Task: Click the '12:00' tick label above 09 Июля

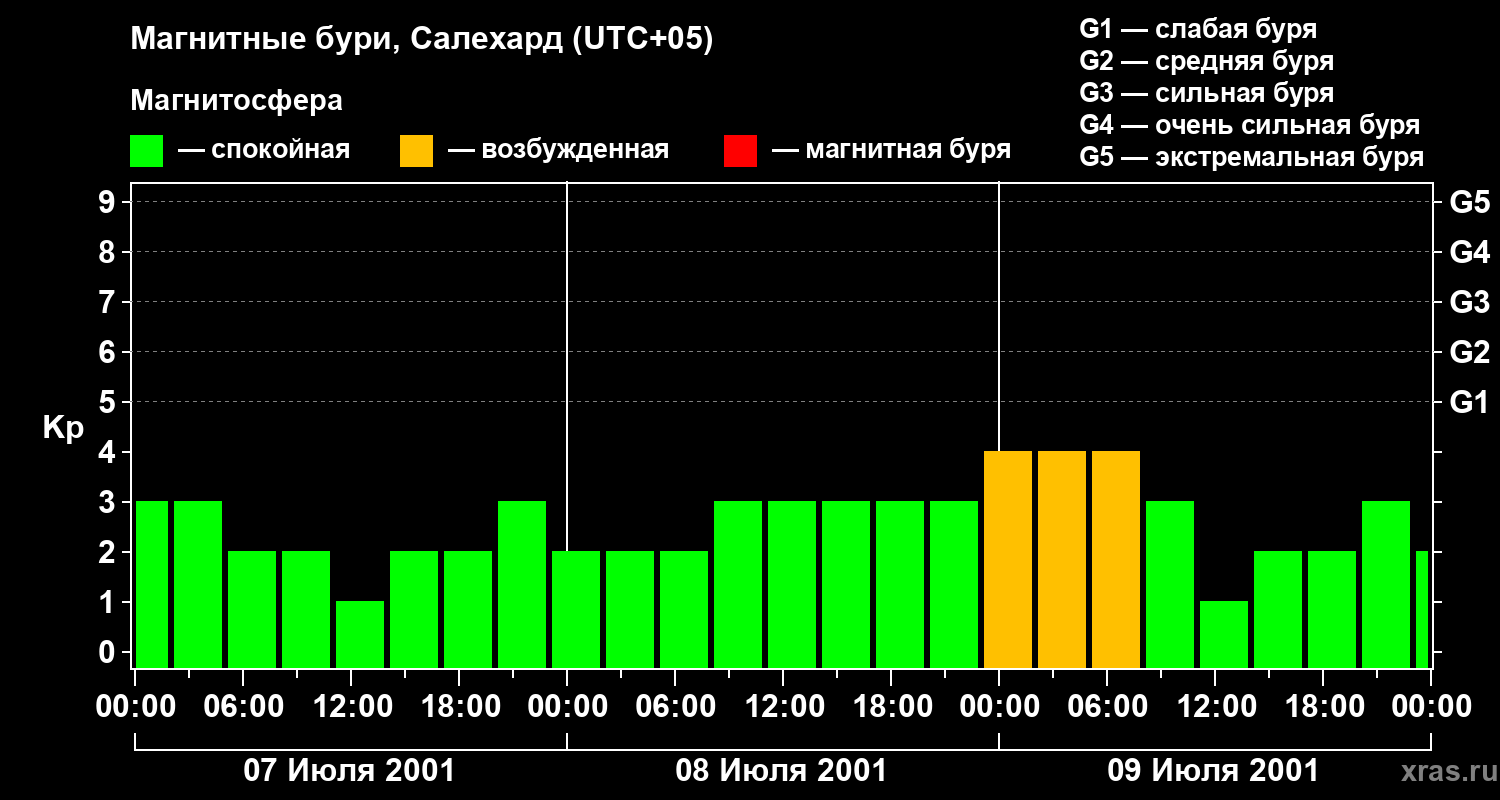Action: (1215, 706)
